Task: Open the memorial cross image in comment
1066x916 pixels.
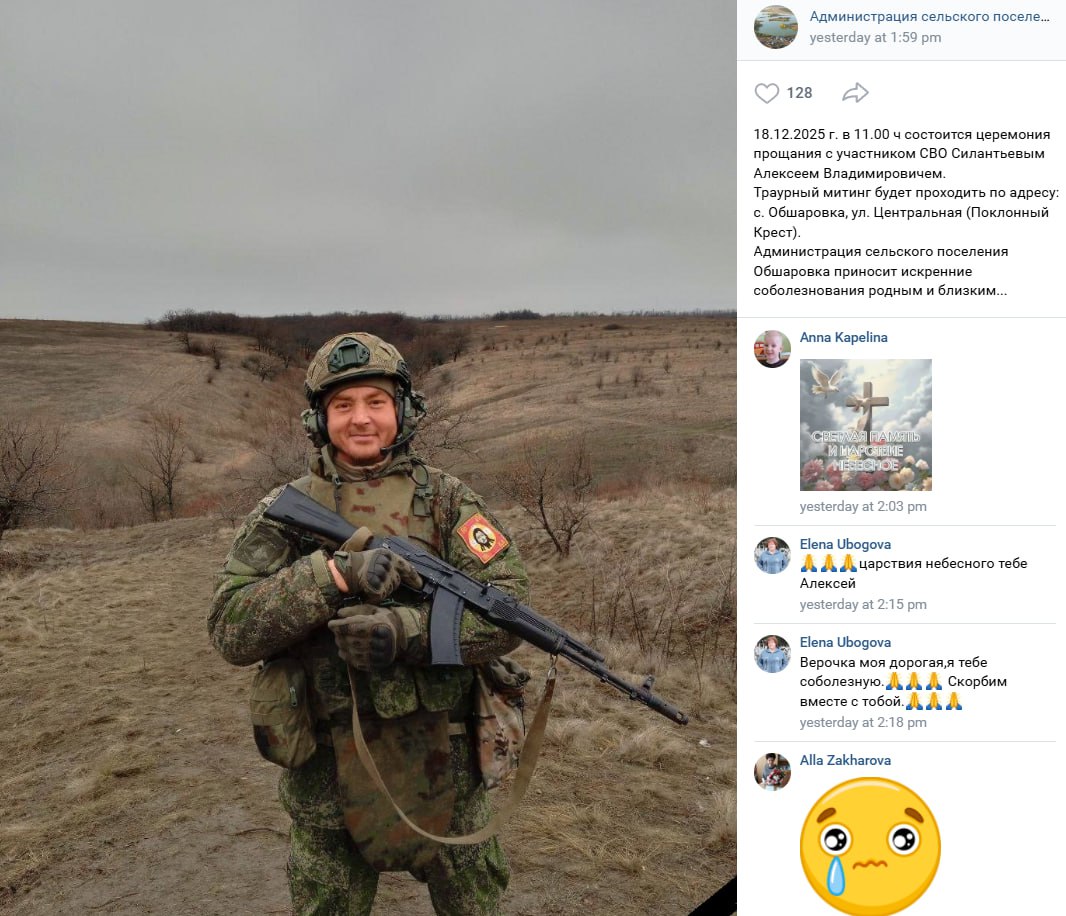Action: [865, 425]
